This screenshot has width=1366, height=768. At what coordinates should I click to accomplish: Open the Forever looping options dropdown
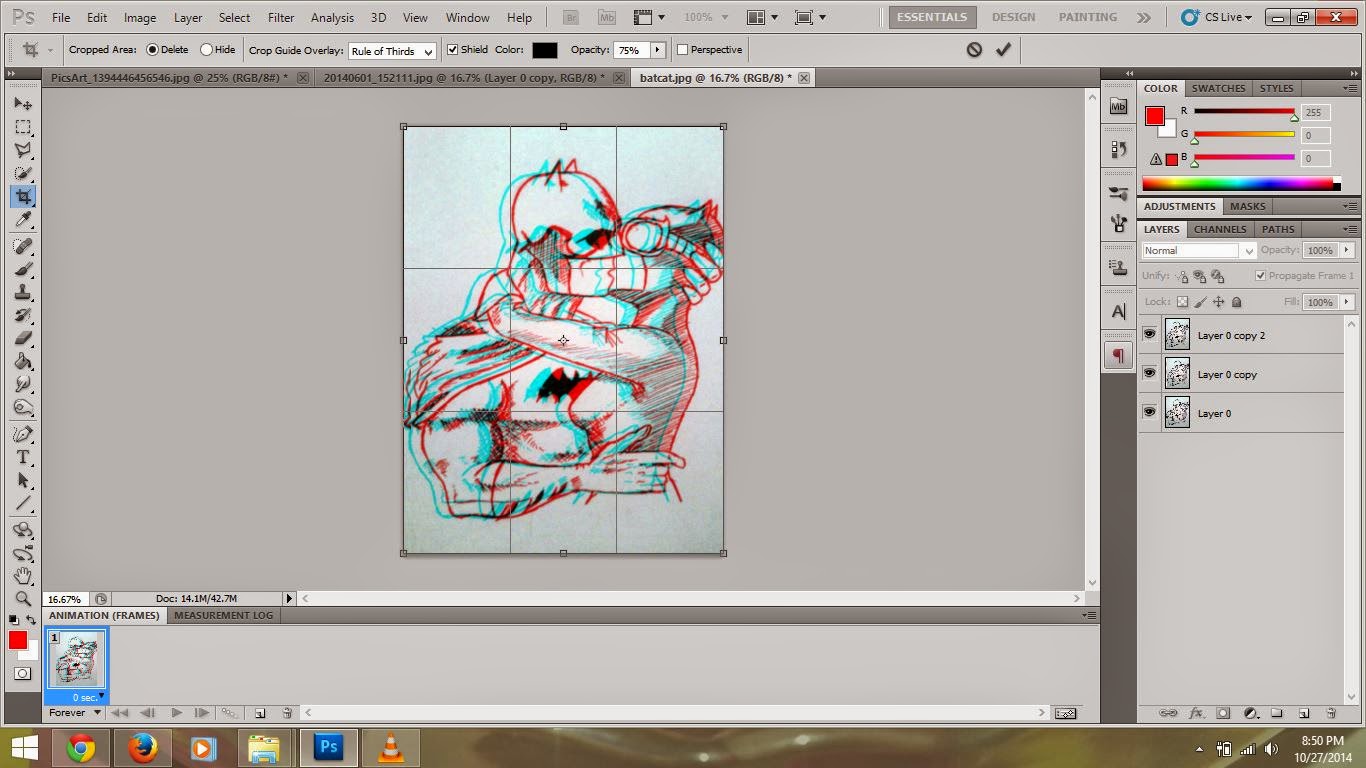pyautogui.click(x=77, y=713)
